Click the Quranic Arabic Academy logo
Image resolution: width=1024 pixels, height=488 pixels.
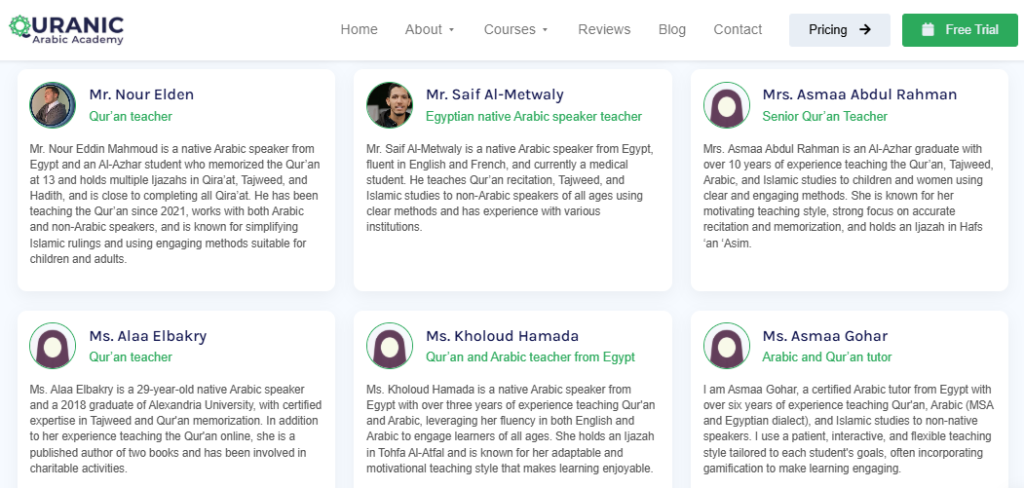pos(66,29)
